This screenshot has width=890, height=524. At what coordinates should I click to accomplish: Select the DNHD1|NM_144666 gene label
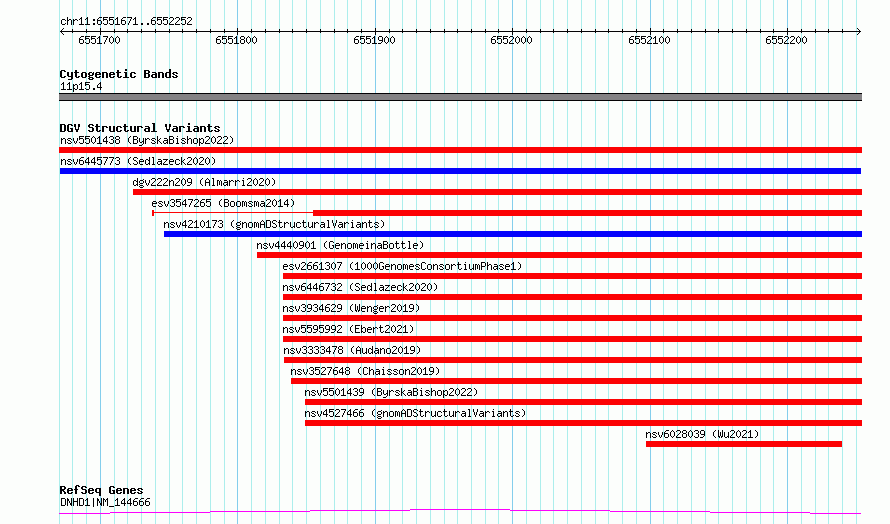pyautogui.click(x=105, y=502)
